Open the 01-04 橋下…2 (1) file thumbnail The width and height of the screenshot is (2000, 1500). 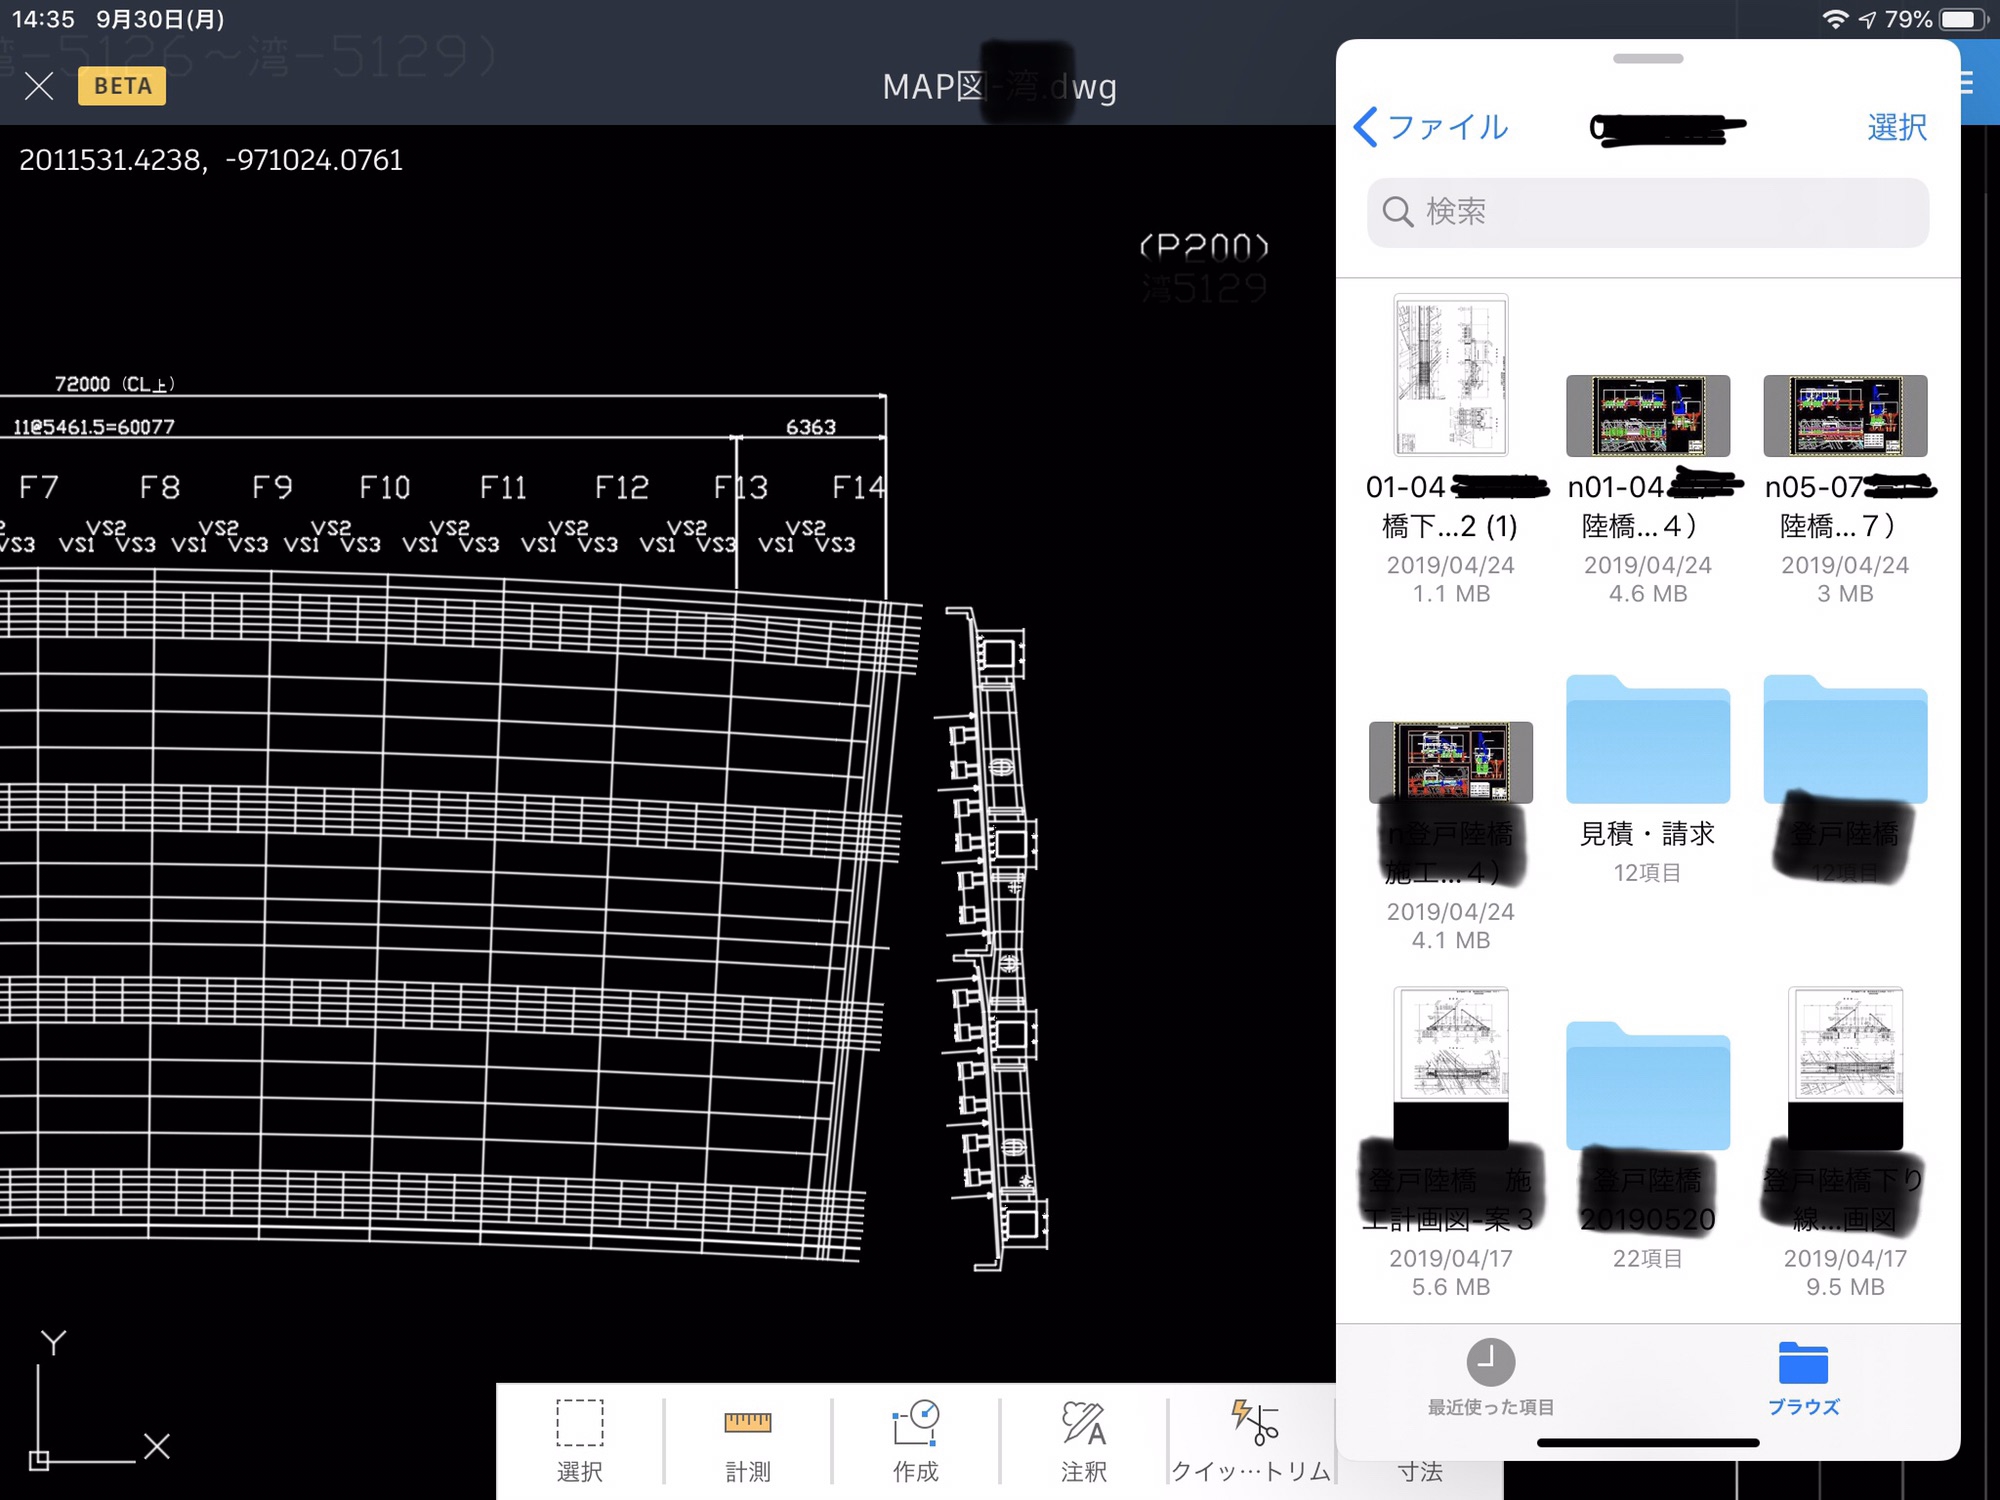pos(1450,375)
